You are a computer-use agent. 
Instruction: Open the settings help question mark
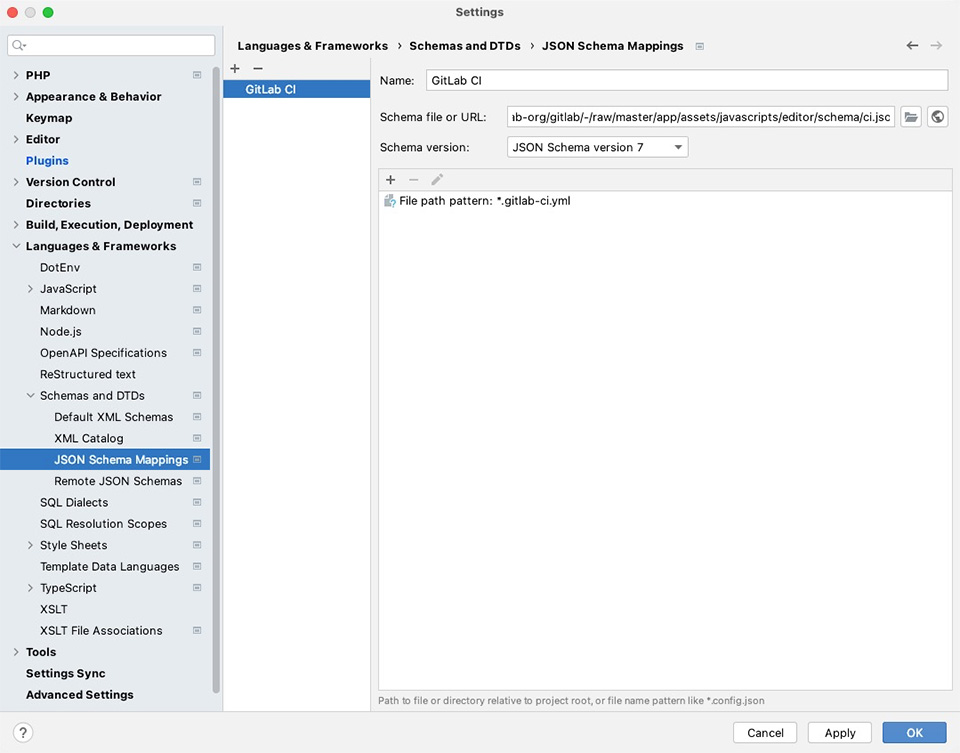[23, 732]
